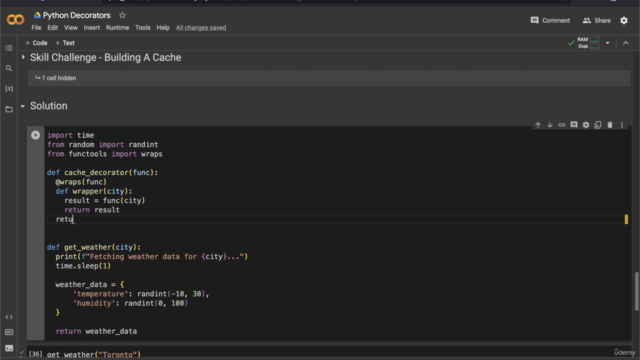Image resolution: width=640 pixels, height=360 pixels.
Task: Click the 'from functools import wraps' line
Action: [104, 154]
